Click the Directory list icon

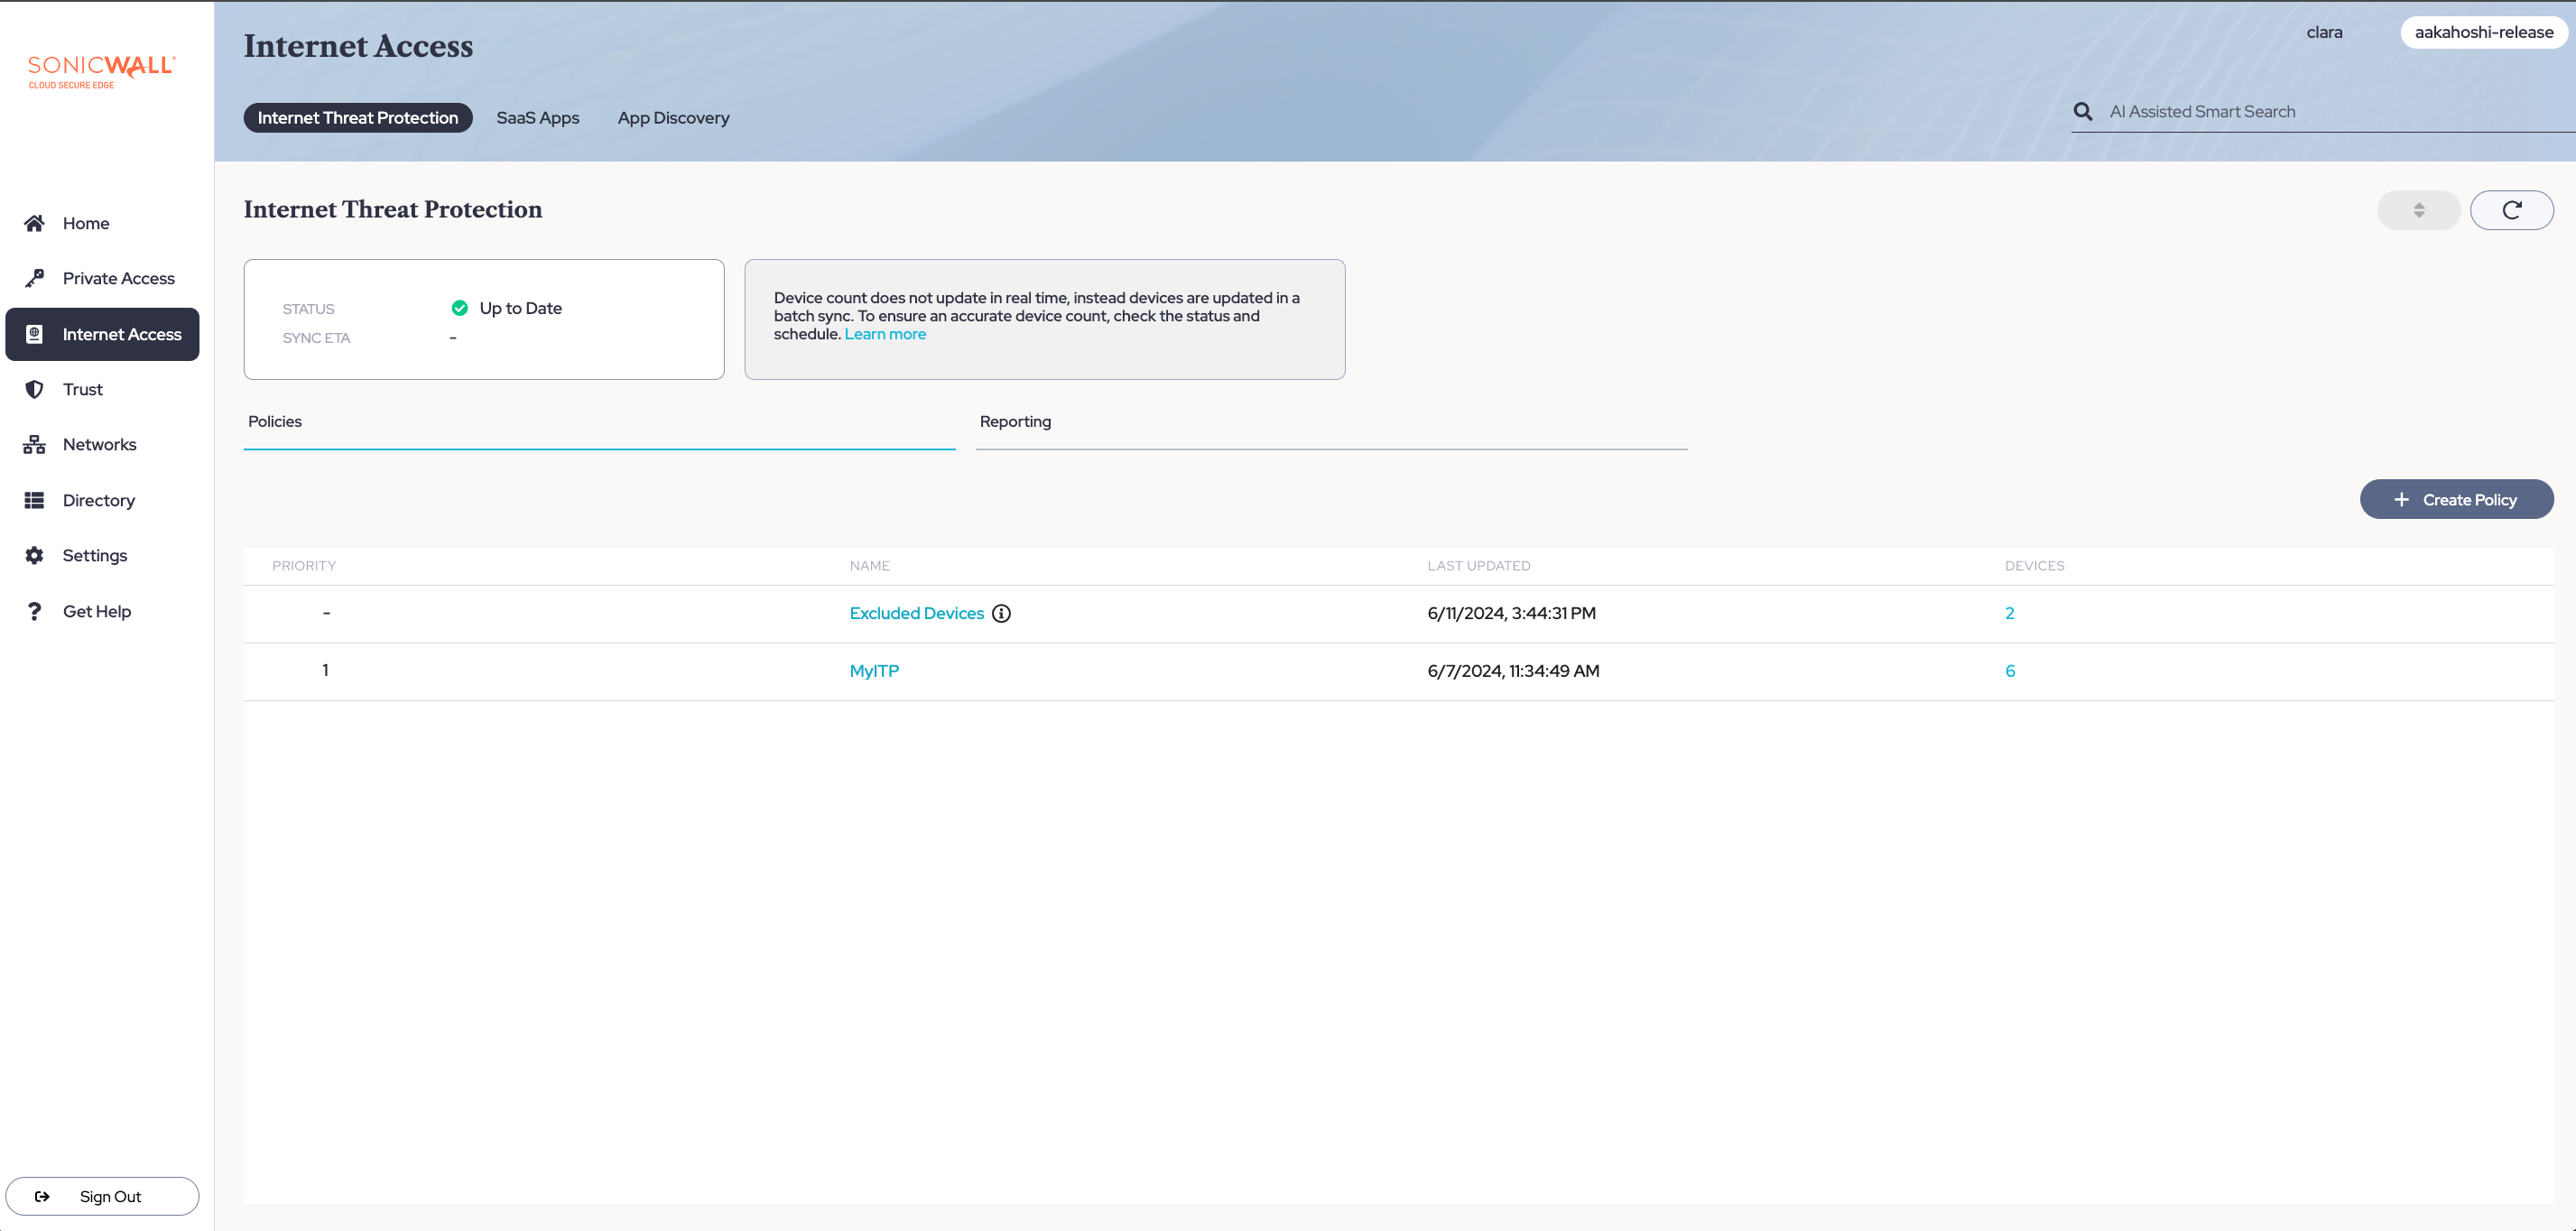point(34,500)
